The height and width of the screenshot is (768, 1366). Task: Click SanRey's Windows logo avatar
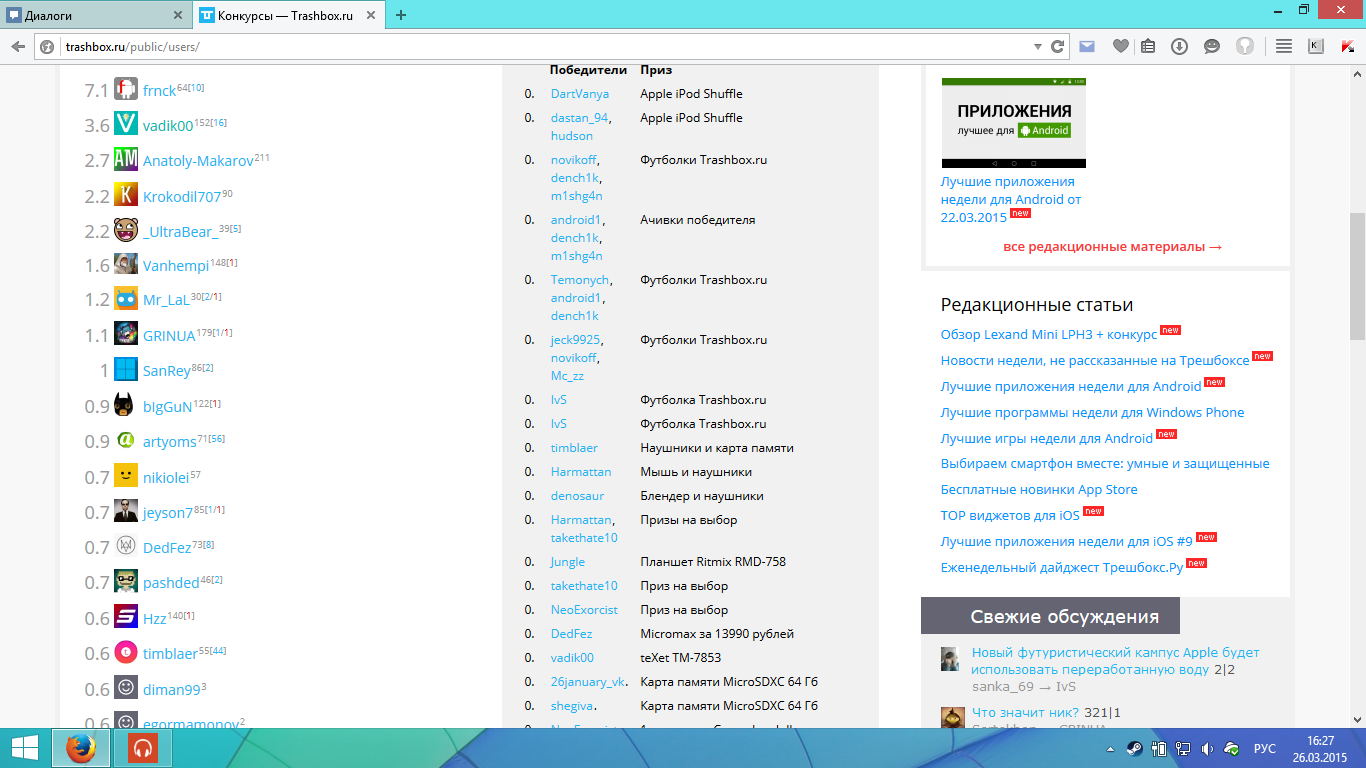point(126,370)
